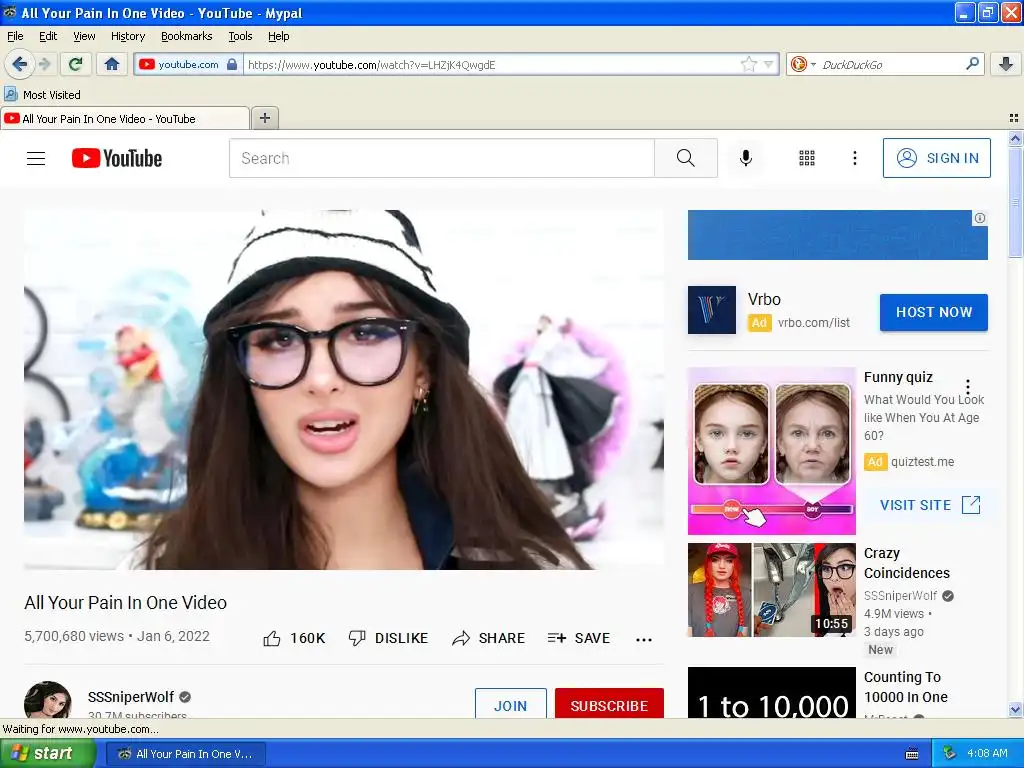This screenshot has height=768, width=1024.
Task: Click the SAVE to playlist button
Action: pyautogui.click(x=579, y=638)
